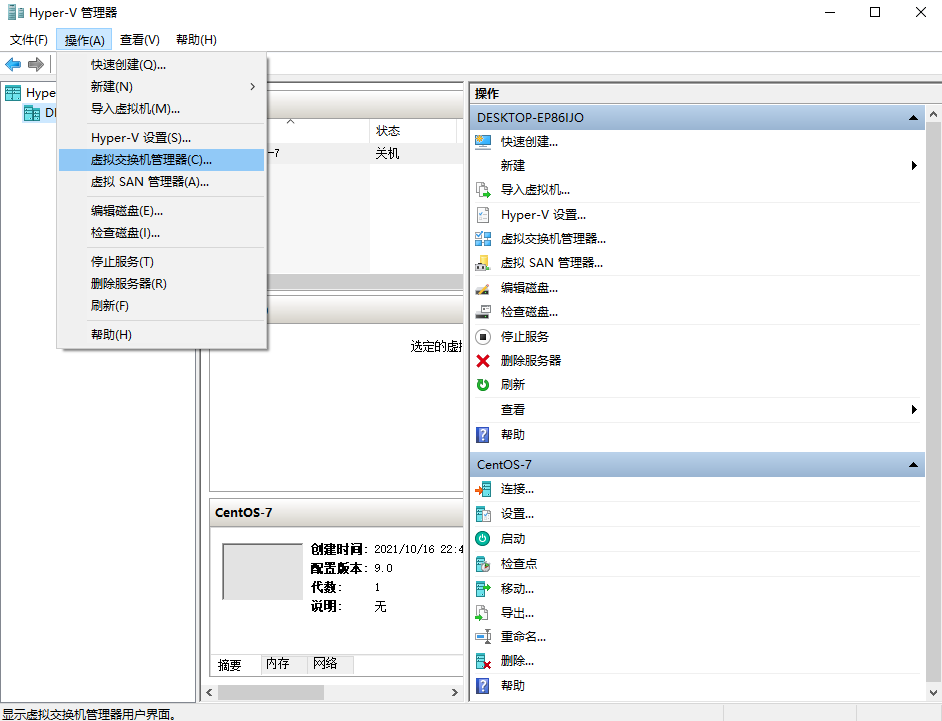The width and height of the screenshot is (942, 721).
Task: Click 重命名... text link for CentOS-7
Action: pos(523,636)
